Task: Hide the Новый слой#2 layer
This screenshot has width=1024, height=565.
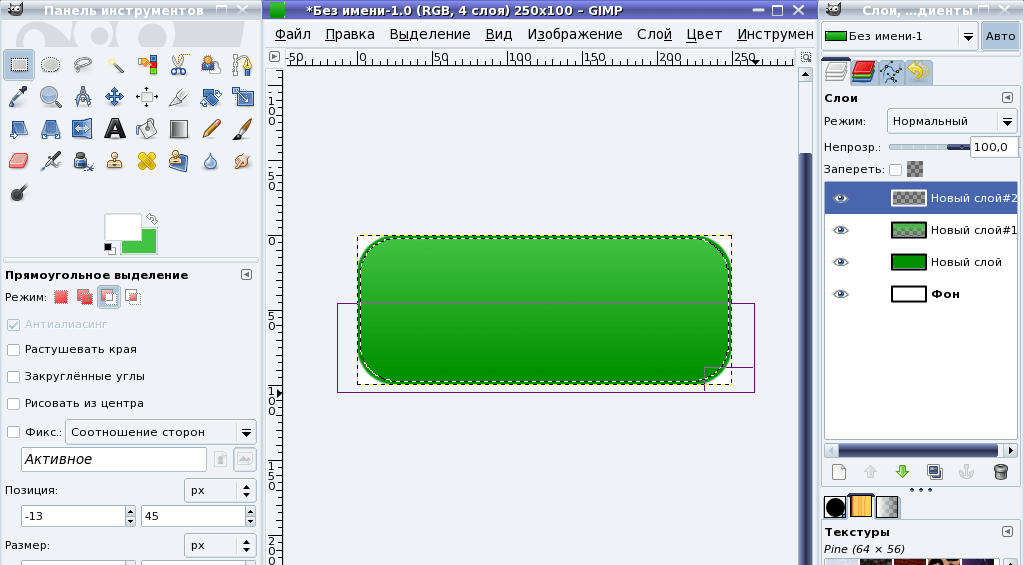Action: 840,198
